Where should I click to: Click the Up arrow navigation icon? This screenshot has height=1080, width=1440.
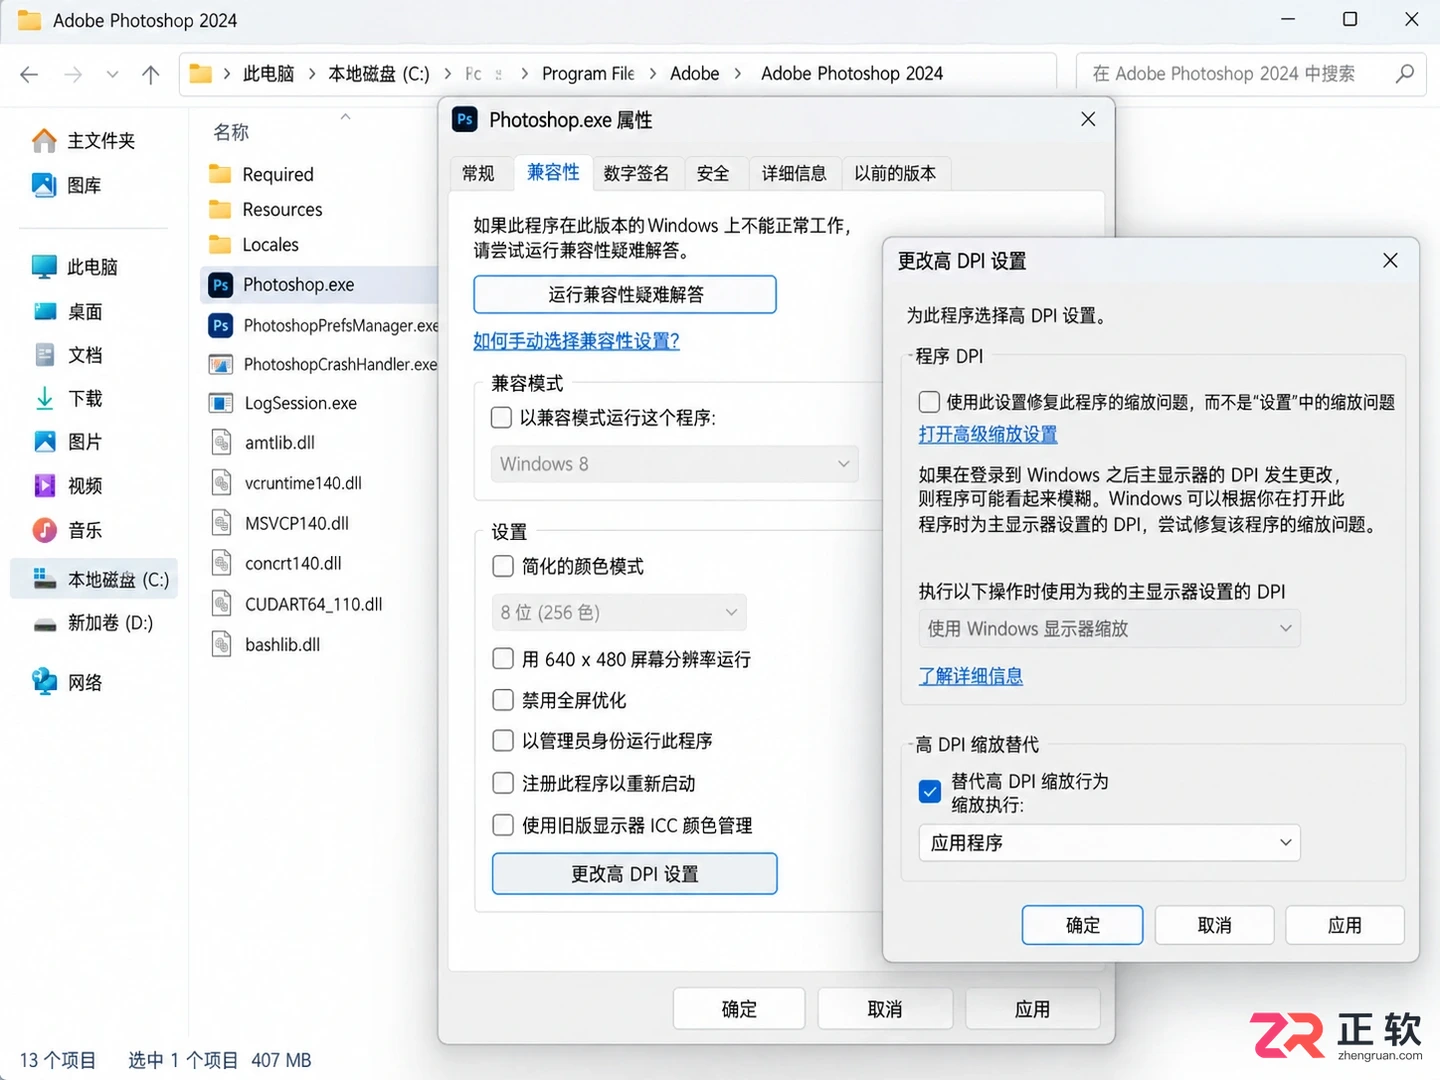pos(151,74)
